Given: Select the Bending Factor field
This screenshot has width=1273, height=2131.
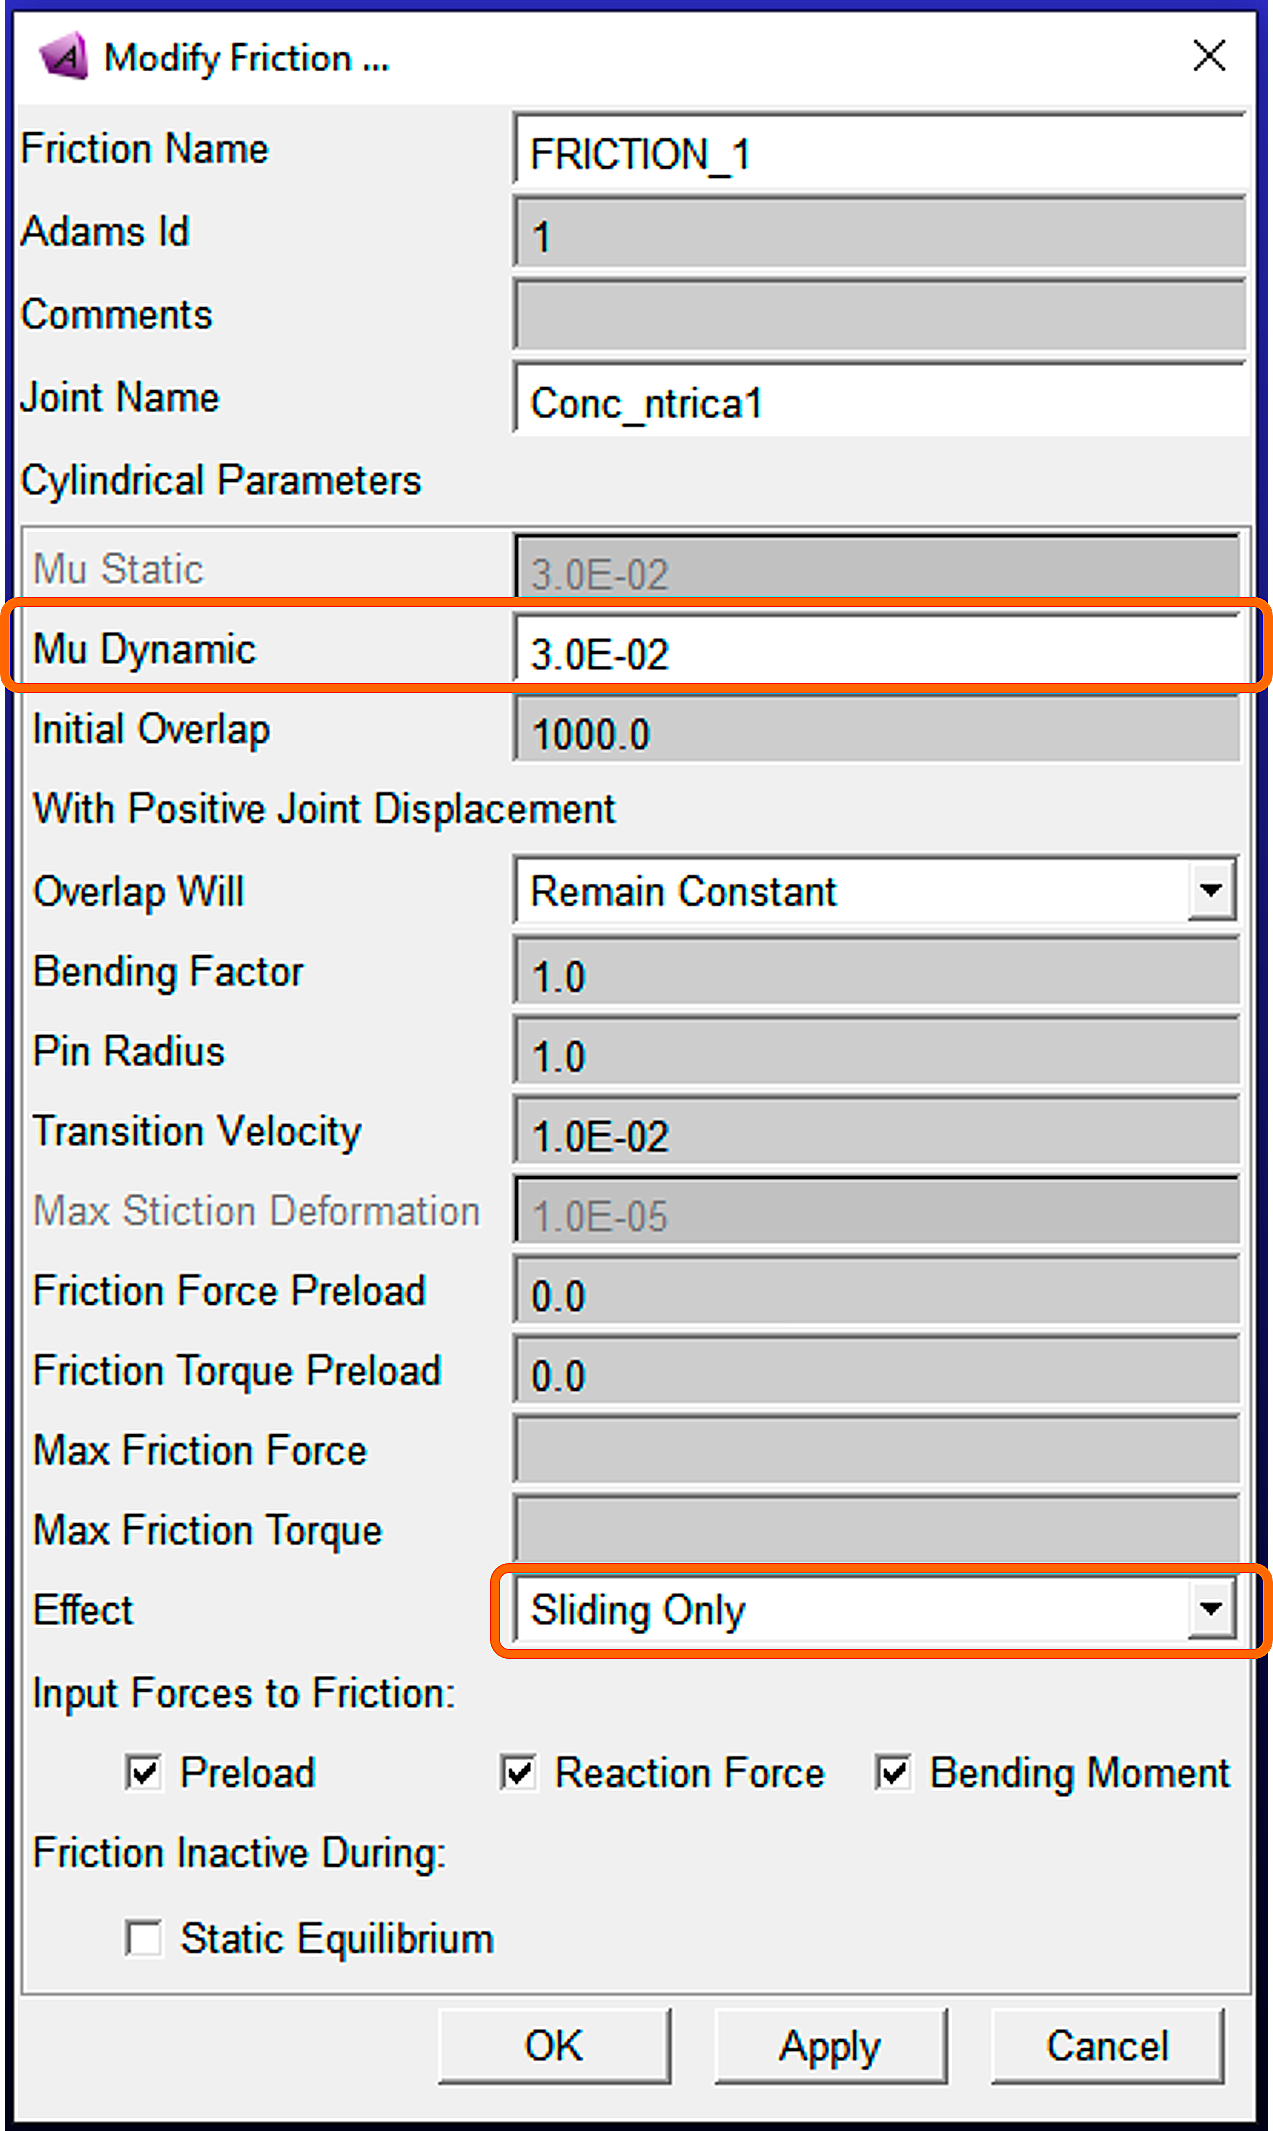Looking at the screenshot, I should point(876,974).
